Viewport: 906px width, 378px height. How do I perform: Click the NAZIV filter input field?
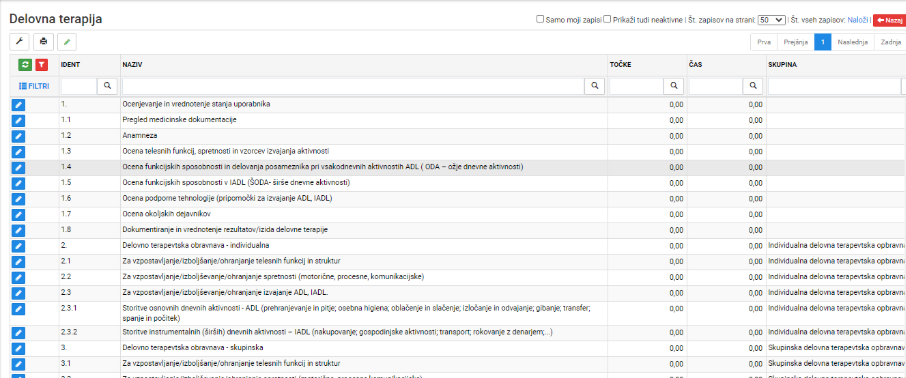(353, 86)
